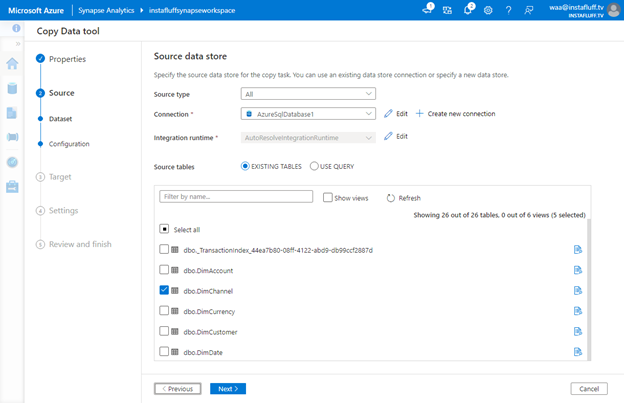Click pencil Edit icon beside Connection
This screenshot has height=403, width=624.
point(388,114)
